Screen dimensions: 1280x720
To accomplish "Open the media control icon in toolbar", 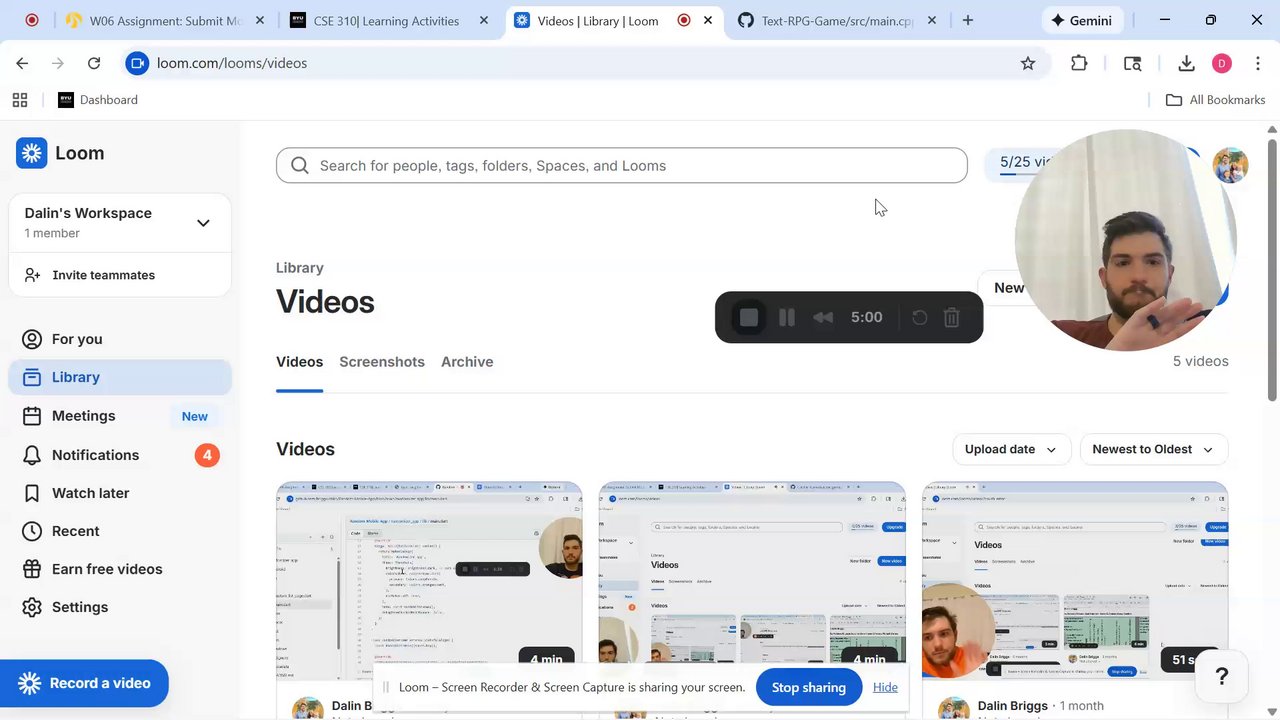I will [x=1133, y=63].
